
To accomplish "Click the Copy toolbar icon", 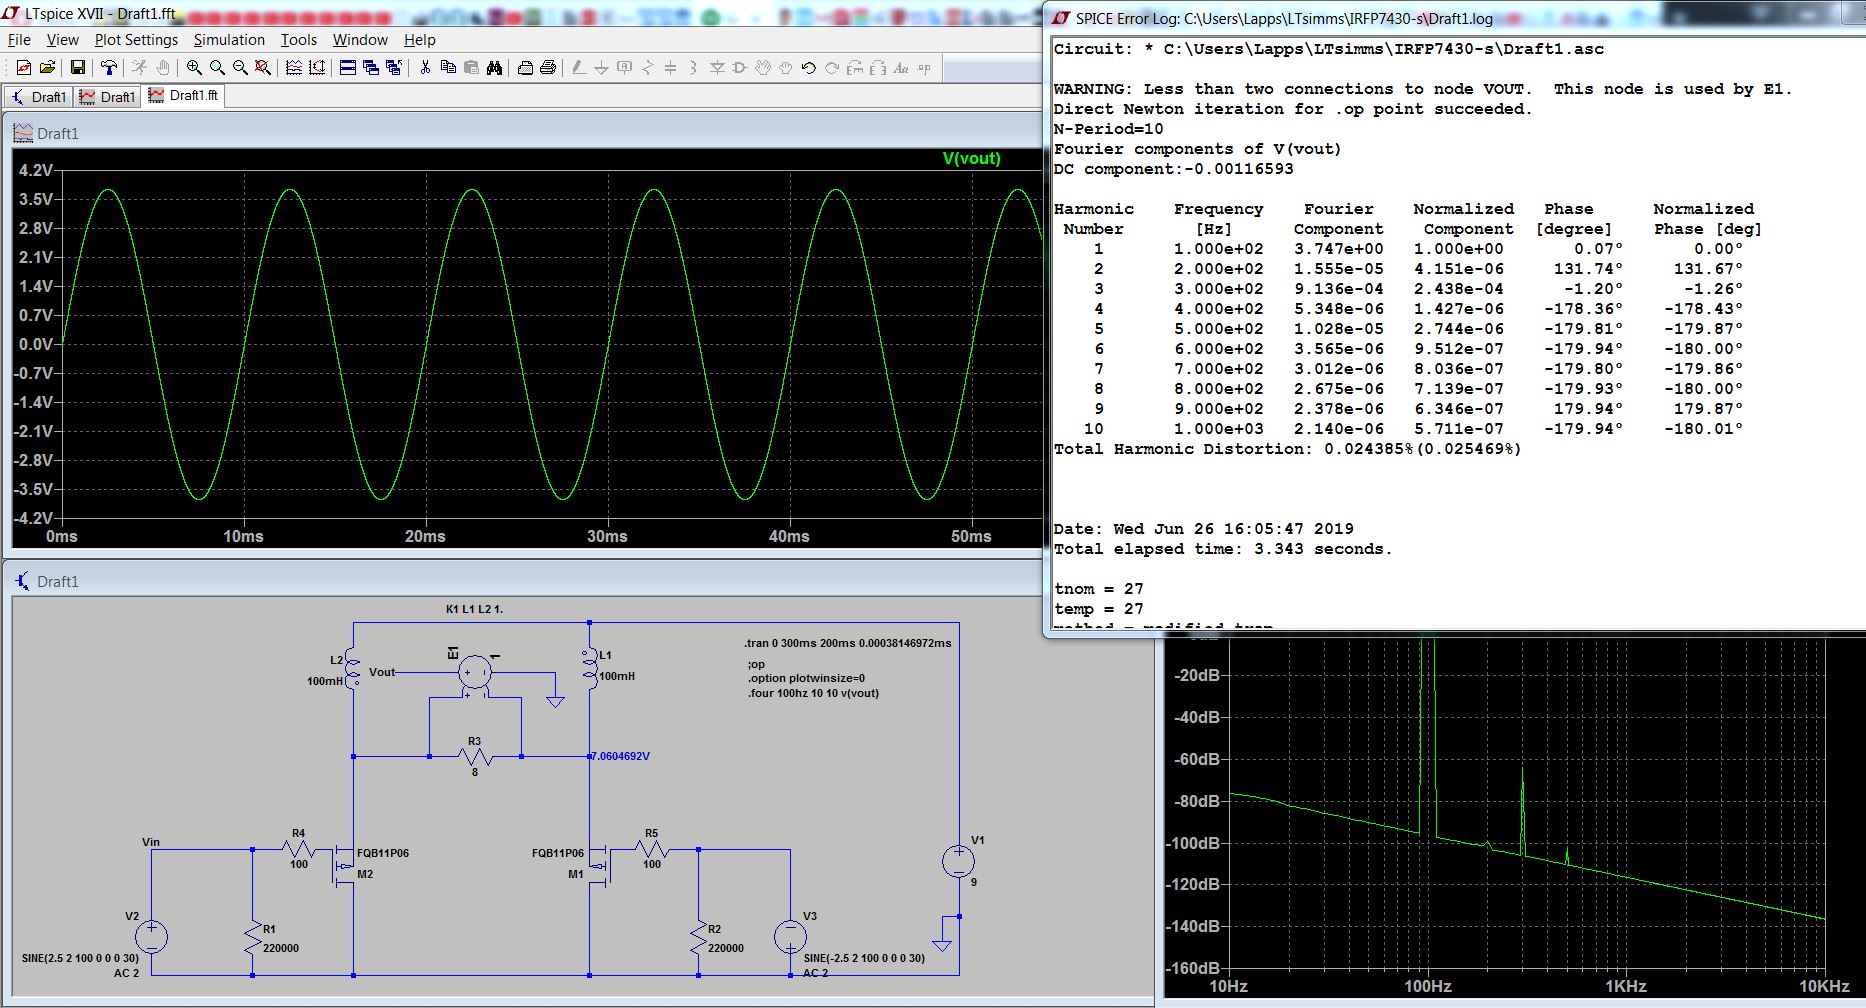I will tap(448, 67).
